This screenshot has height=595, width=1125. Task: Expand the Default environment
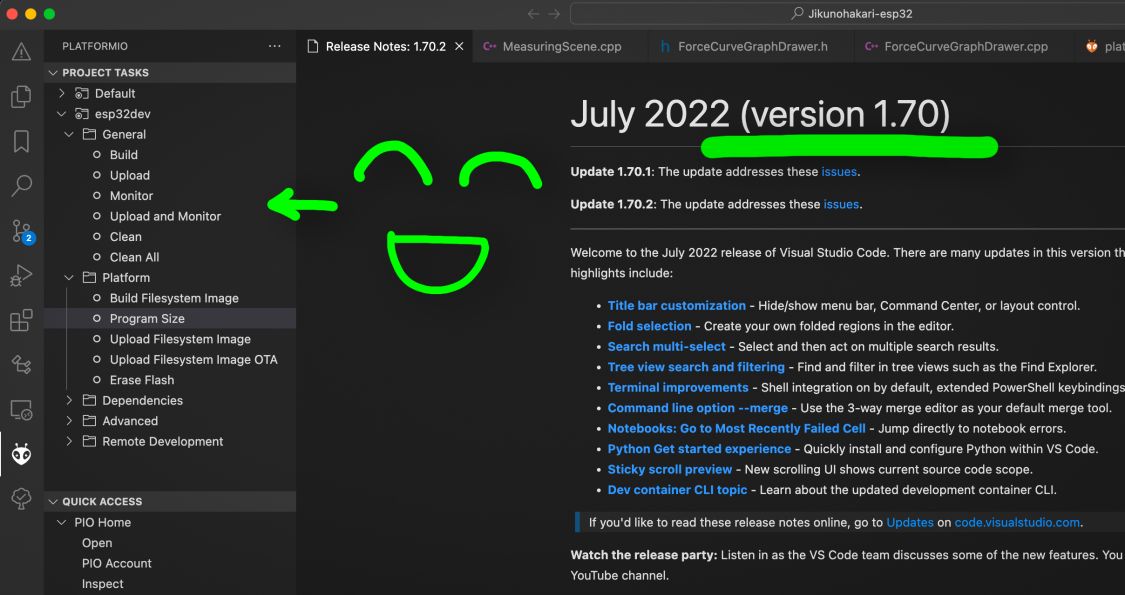point(62,93)
